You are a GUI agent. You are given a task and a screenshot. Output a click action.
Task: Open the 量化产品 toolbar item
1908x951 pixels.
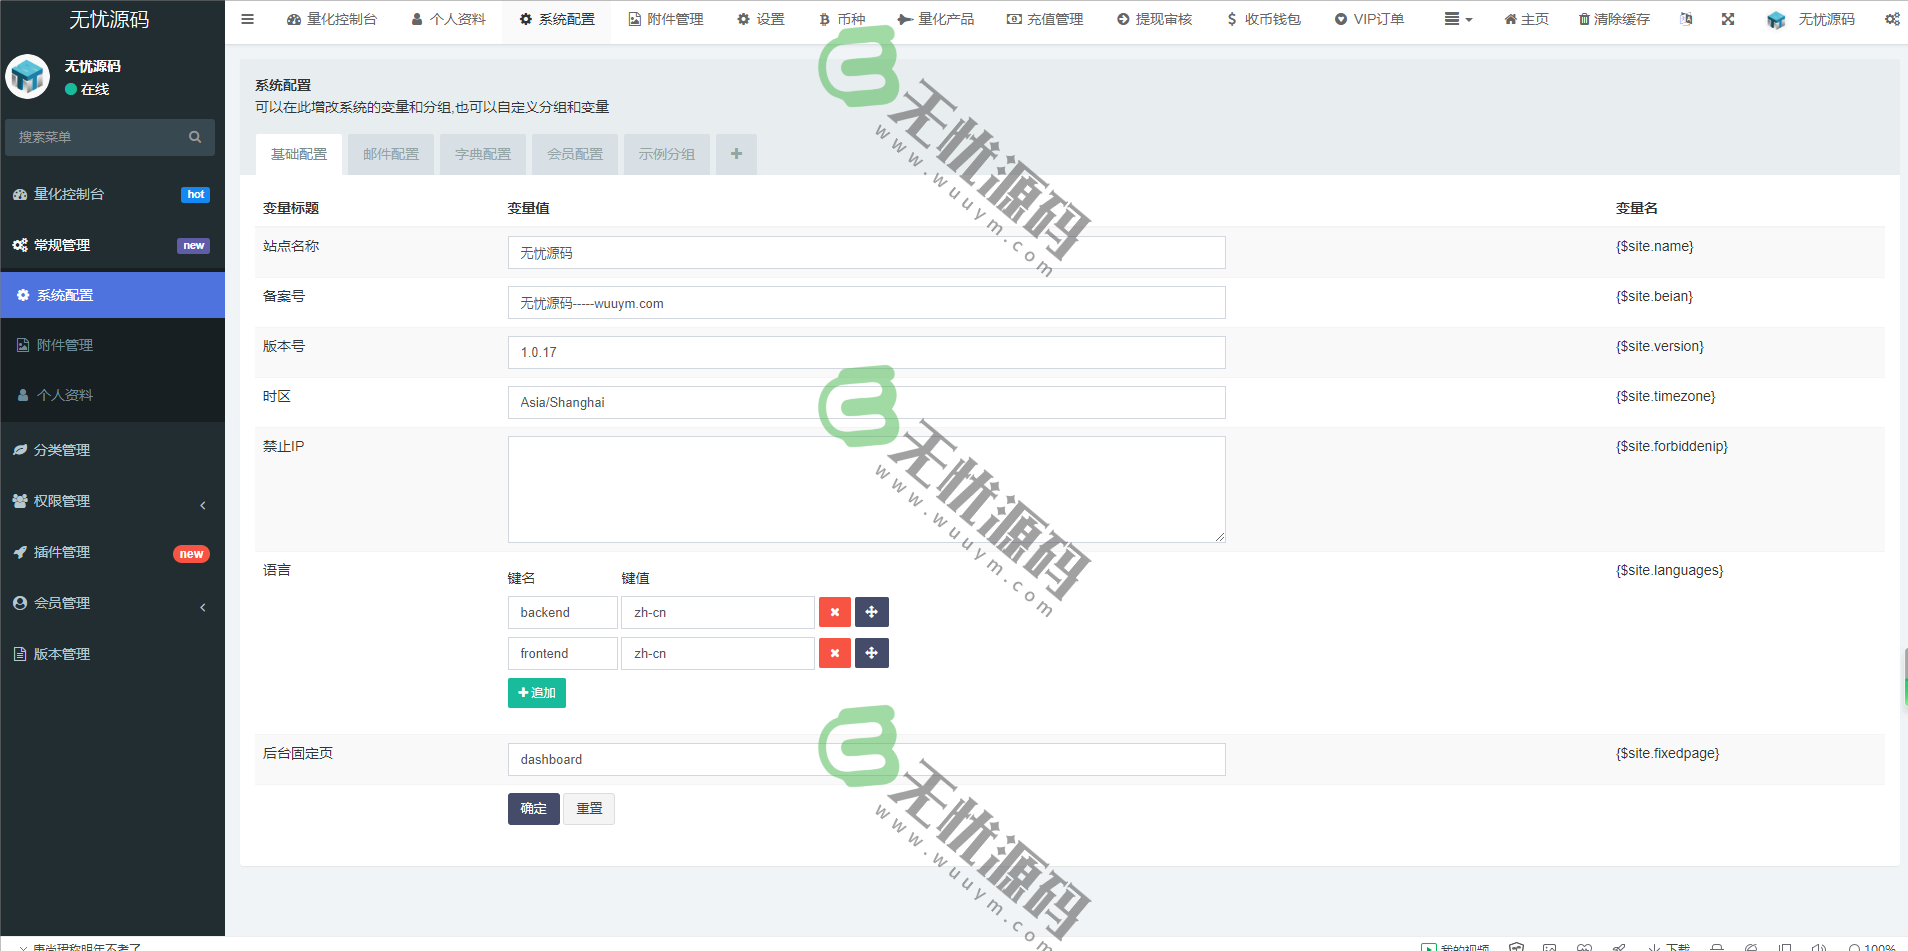(937, 18)
